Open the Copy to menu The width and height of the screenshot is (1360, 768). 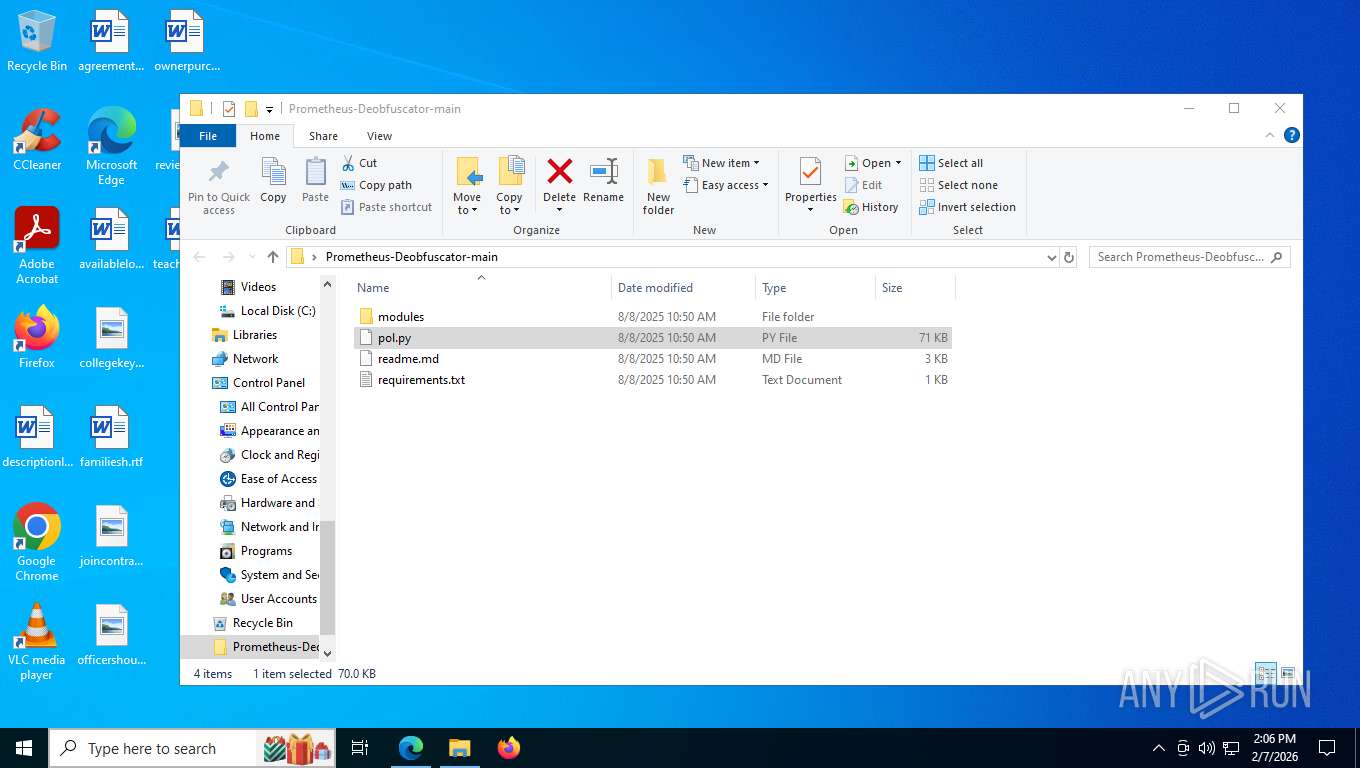pos(510,186)
